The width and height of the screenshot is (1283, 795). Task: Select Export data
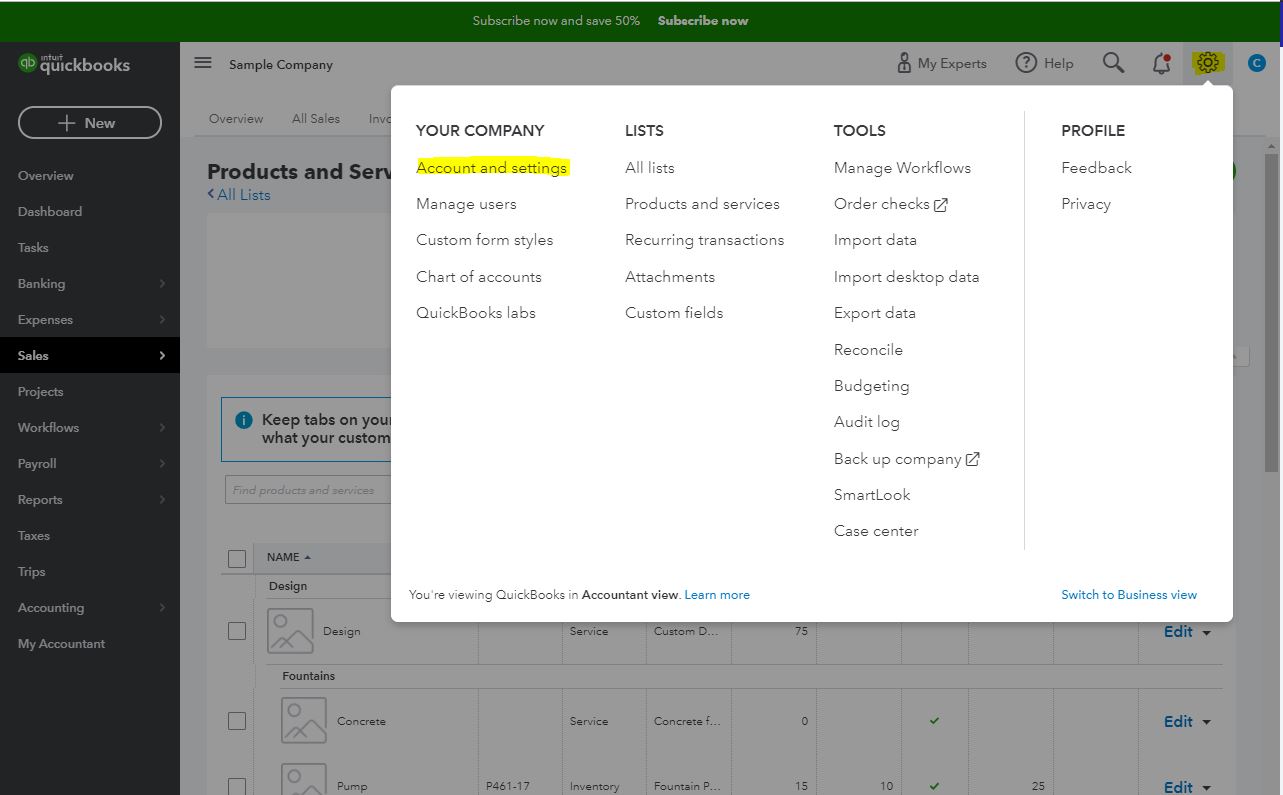(x=875, y=313)
